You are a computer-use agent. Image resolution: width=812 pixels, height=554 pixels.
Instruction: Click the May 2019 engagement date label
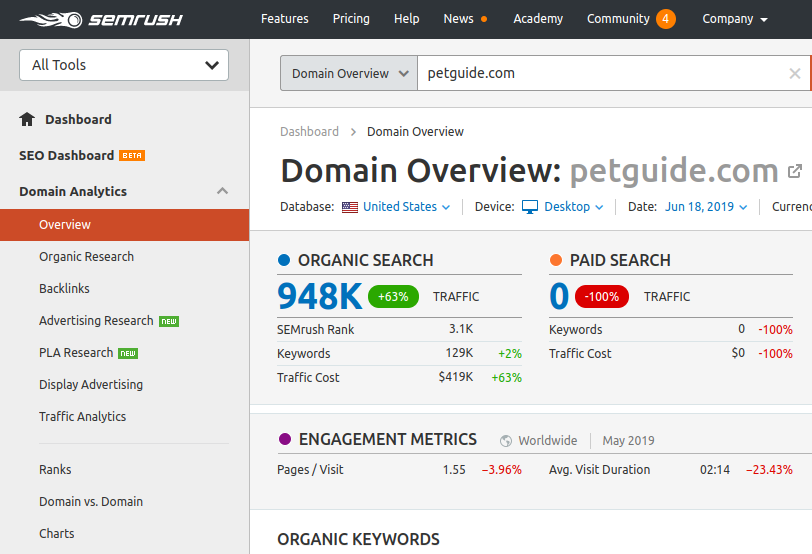pos(628,441)
